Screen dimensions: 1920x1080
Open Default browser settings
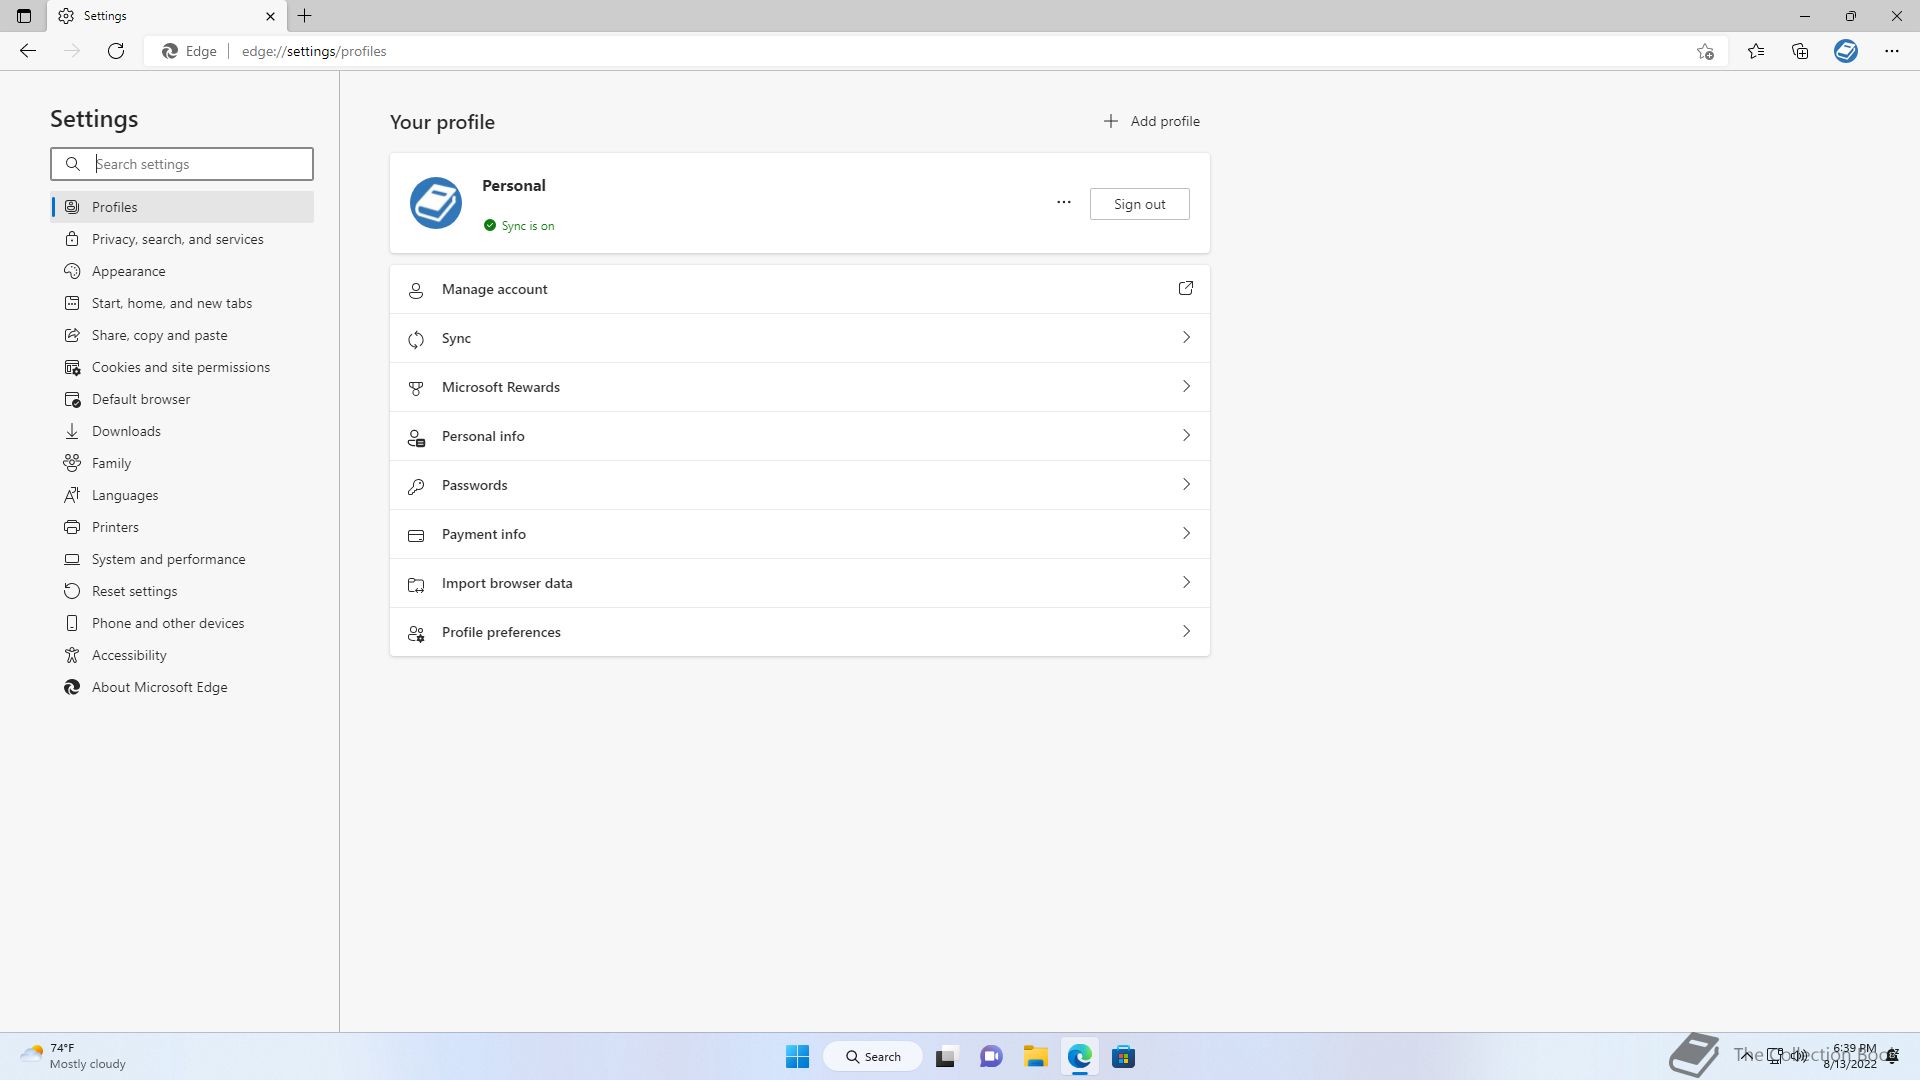[x=182, y=399]
